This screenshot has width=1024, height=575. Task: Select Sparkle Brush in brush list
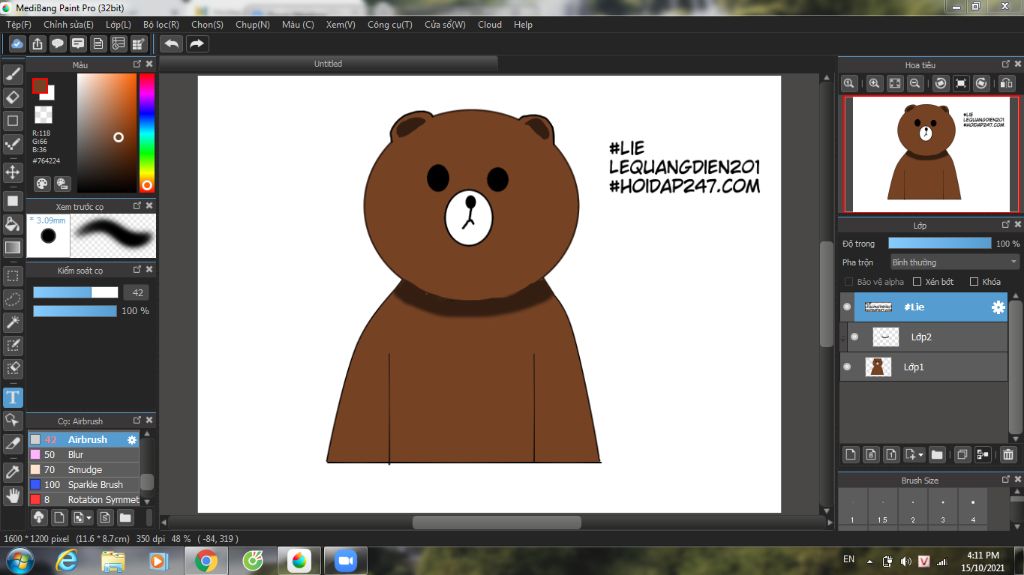84,485
